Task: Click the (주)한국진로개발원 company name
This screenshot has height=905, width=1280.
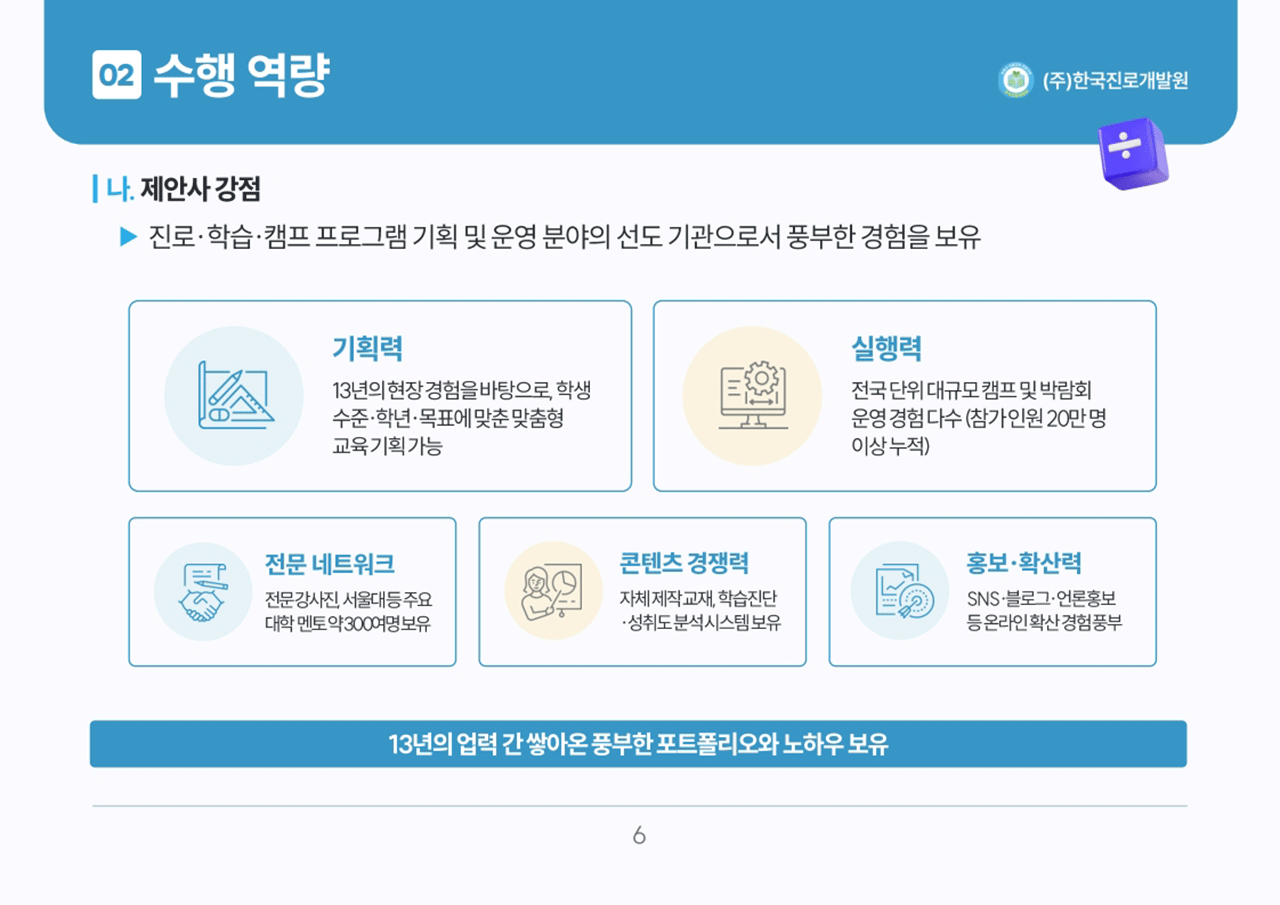Action: pos(1115,81)
